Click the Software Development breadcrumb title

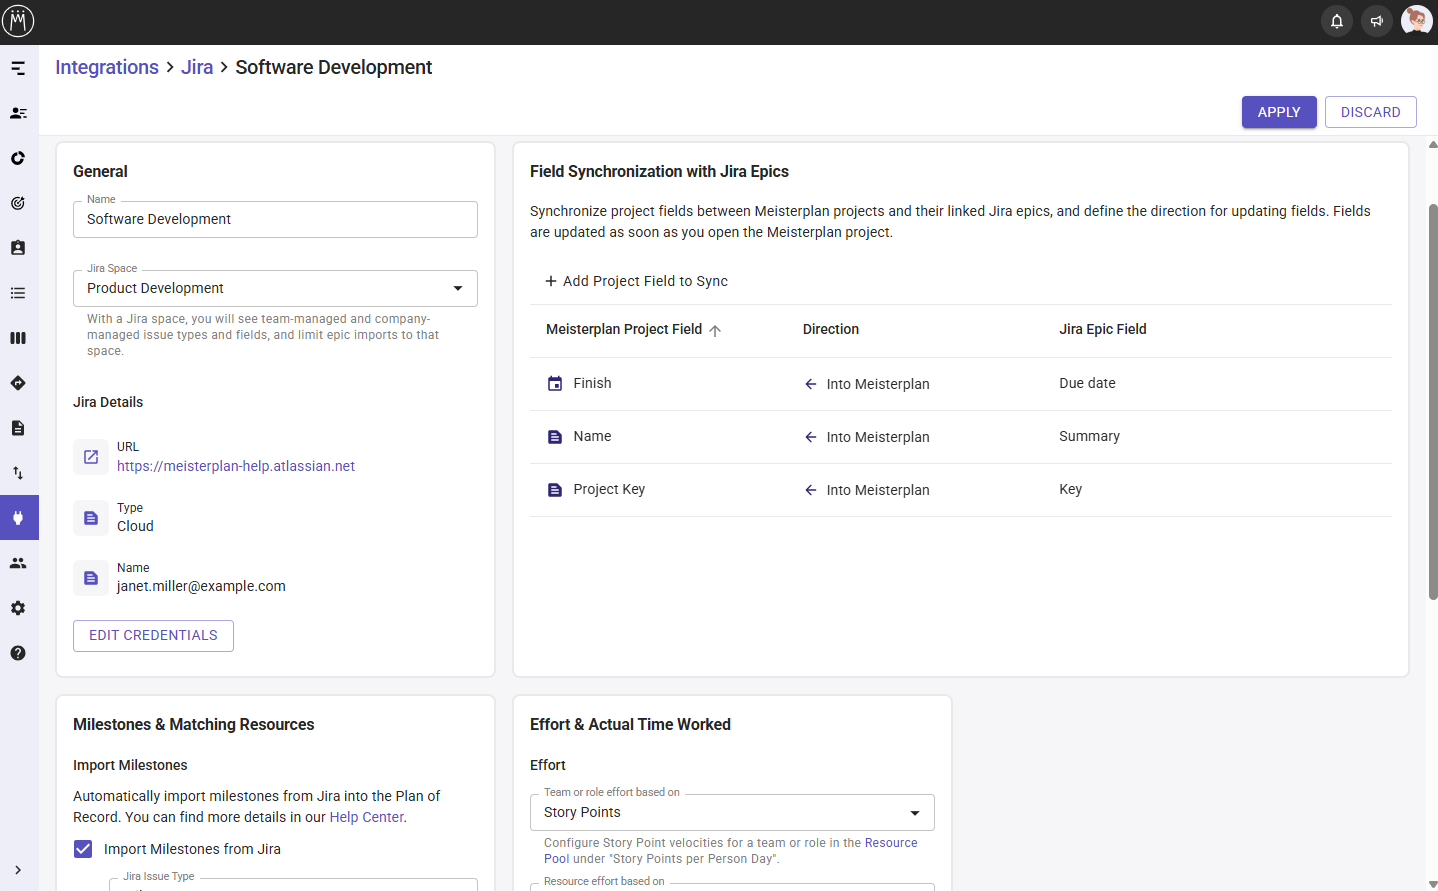[334, 67]
